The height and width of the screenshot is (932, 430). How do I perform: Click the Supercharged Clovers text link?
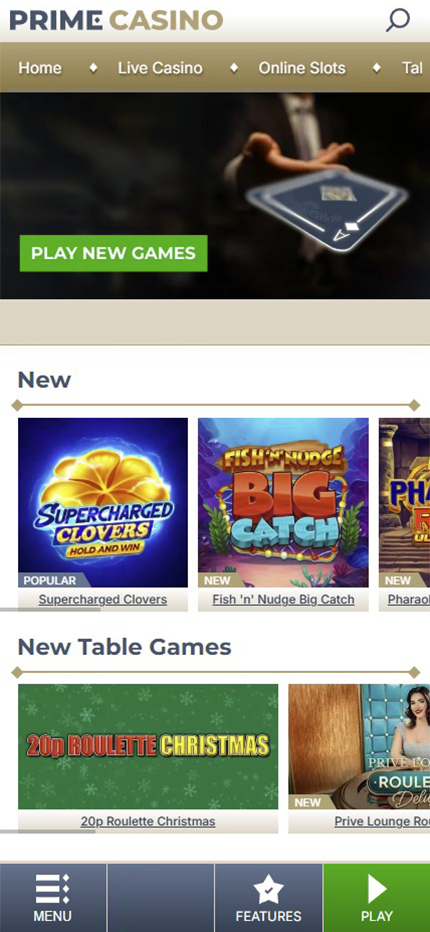(103, 599)
